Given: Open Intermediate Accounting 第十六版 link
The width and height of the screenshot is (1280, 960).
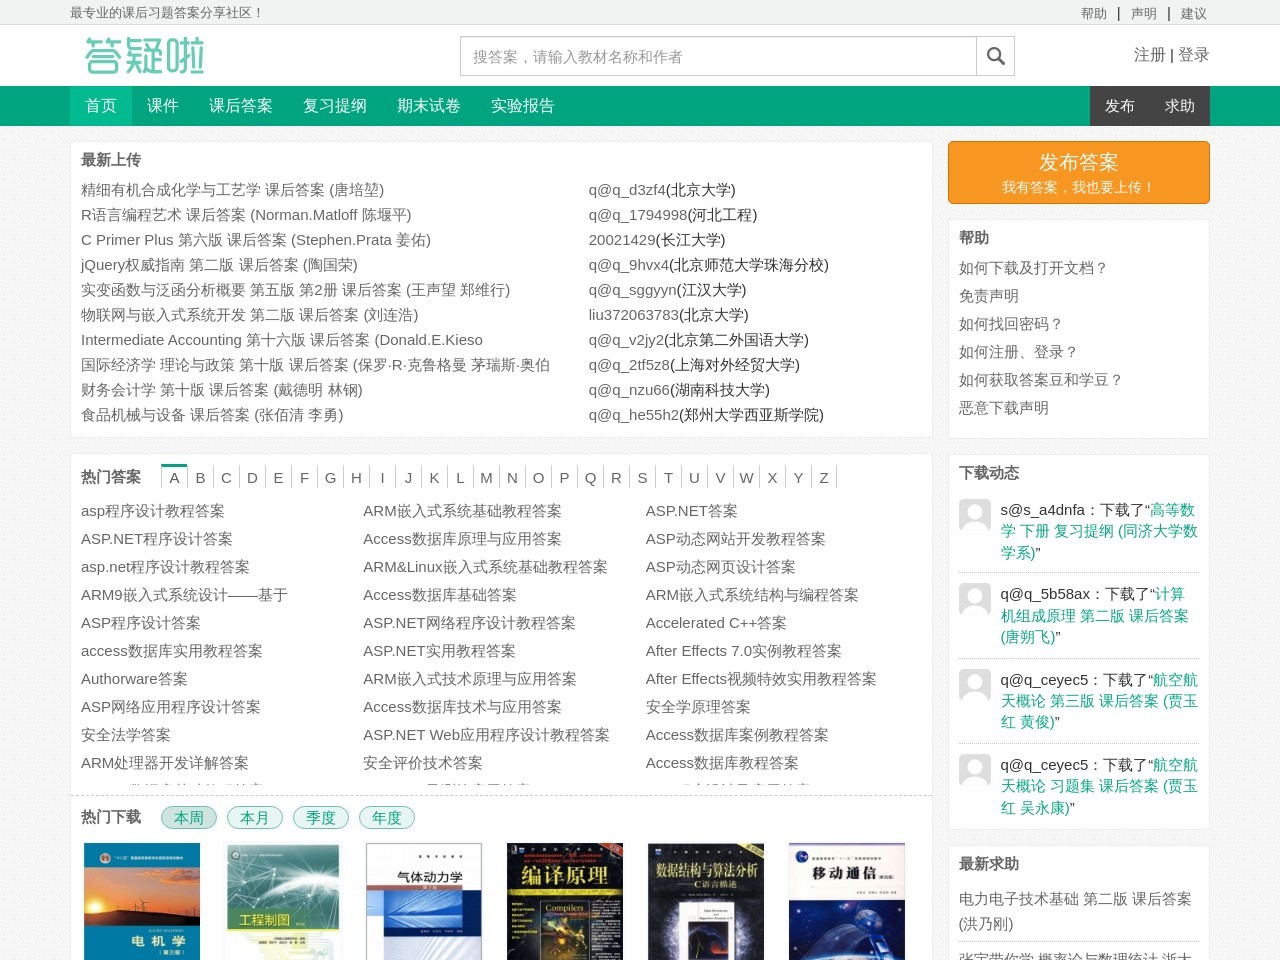Looking at the screenshot, I should [282, 340].
